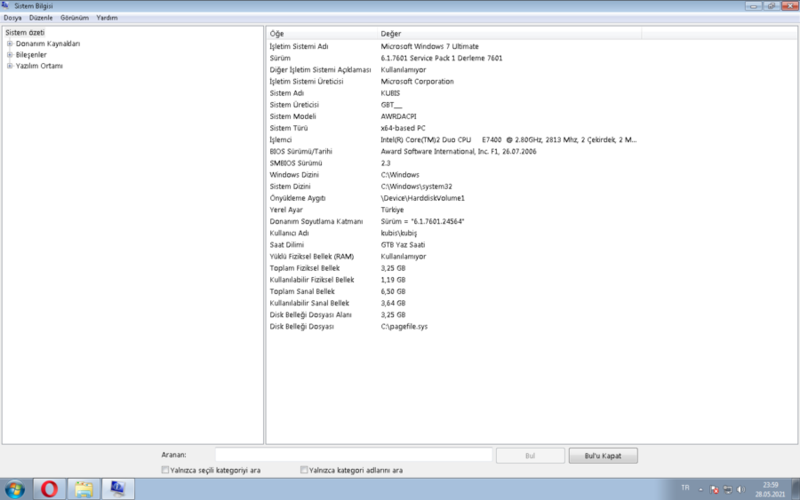Image resolution: width=800 pixels, height=500 pixels.
Task: Expand the Yazılım Ortamı tree node
Action: [x=9, y=66]
